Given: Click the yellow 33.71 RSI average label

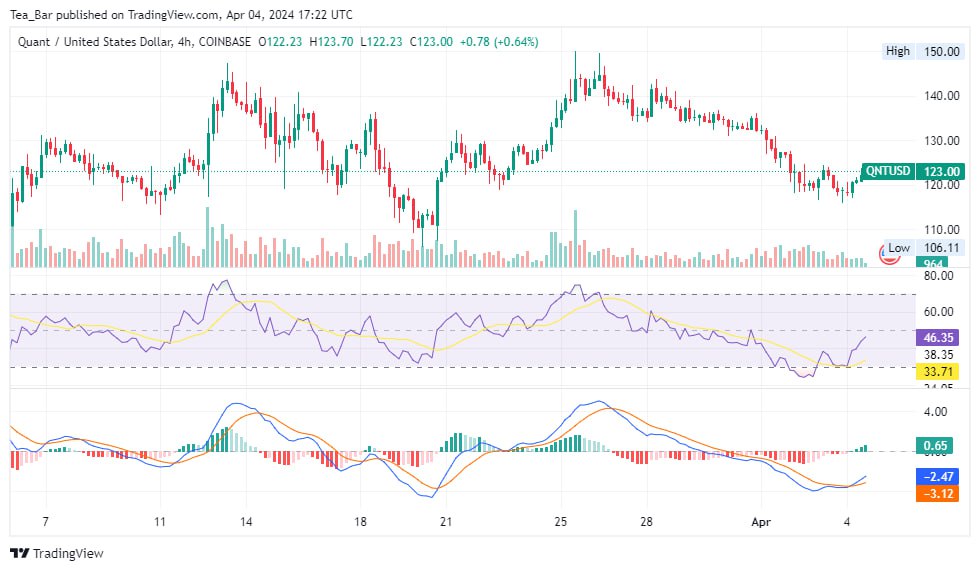Looking at the screenshot, I should tap(938, 372).
